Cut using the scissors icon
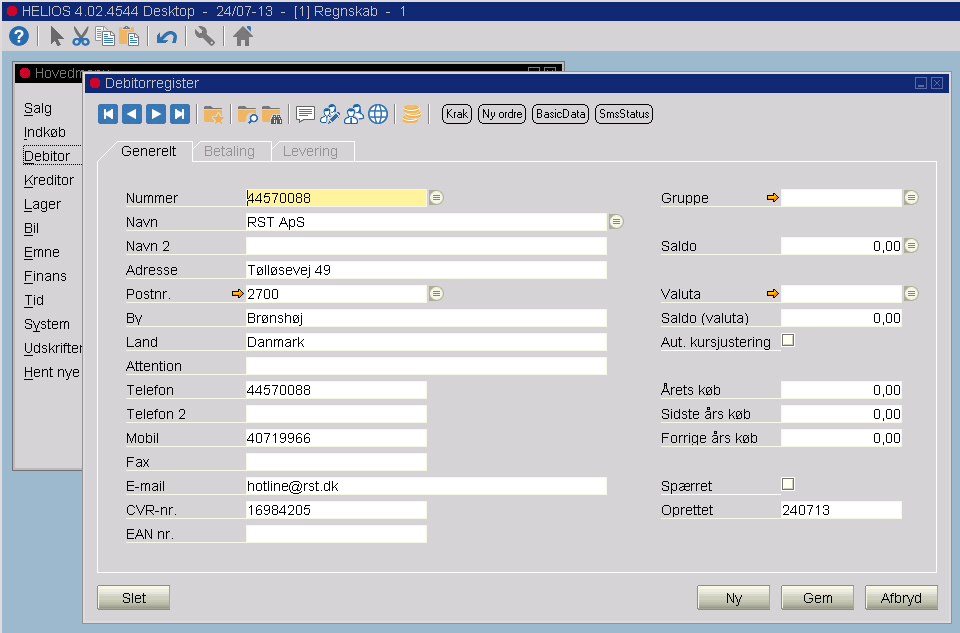This screenshot has width=960, height=633. tap(80, 37)
